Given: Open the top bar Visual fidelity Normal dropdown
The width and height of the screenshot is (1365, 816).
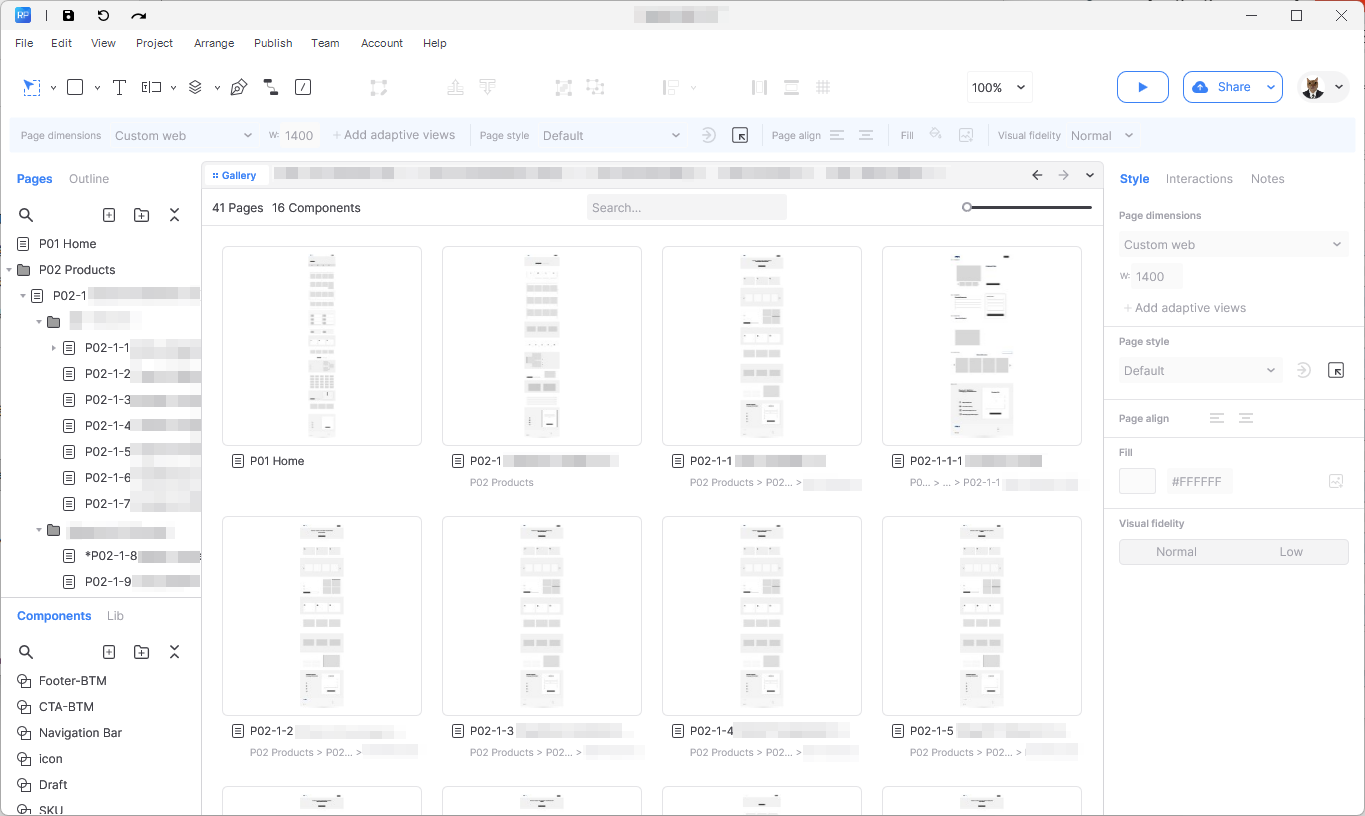Looking at the screenshot, I should 1102,135.
